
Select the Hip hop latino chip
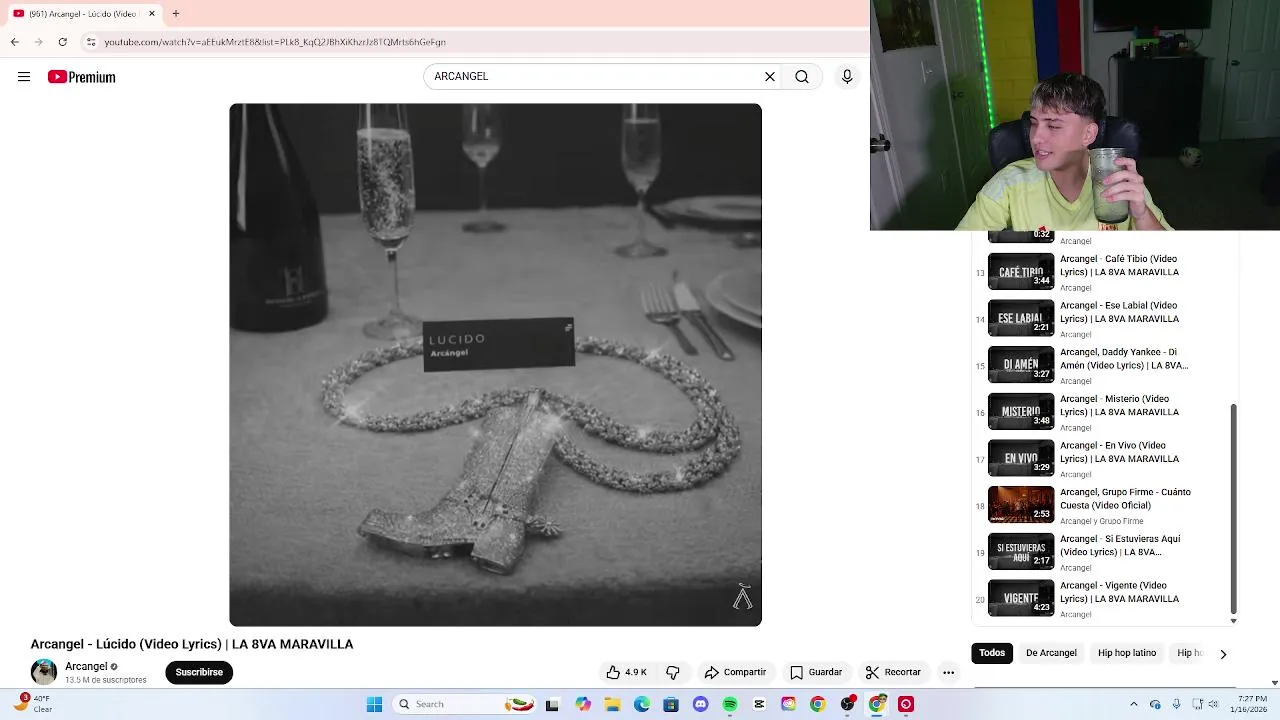tap(1127, 653)
